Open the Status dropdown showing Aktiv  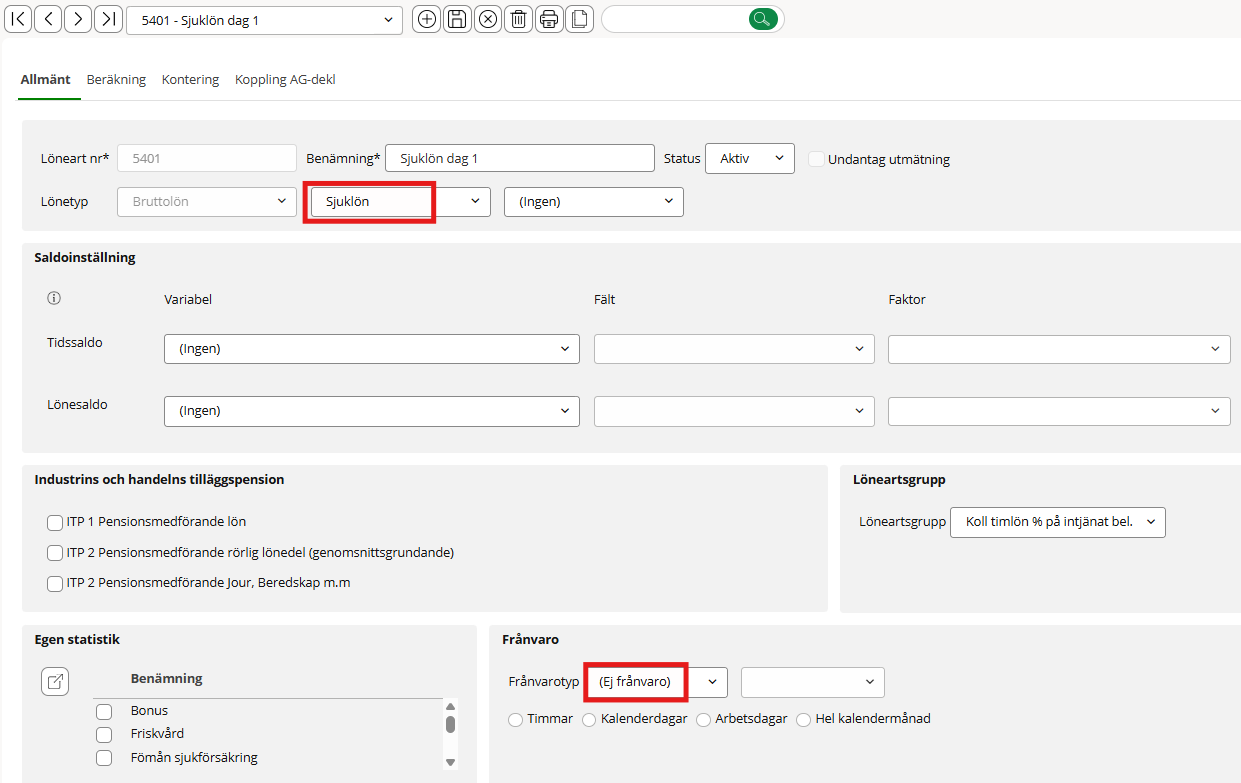coord(749,158)
